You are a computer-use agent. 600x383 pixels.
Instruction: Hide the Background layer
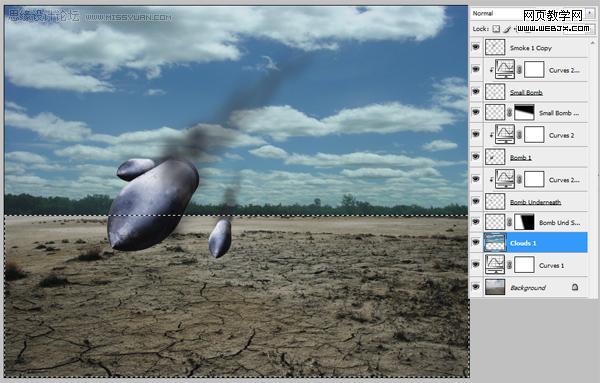[x=476, y=287]
